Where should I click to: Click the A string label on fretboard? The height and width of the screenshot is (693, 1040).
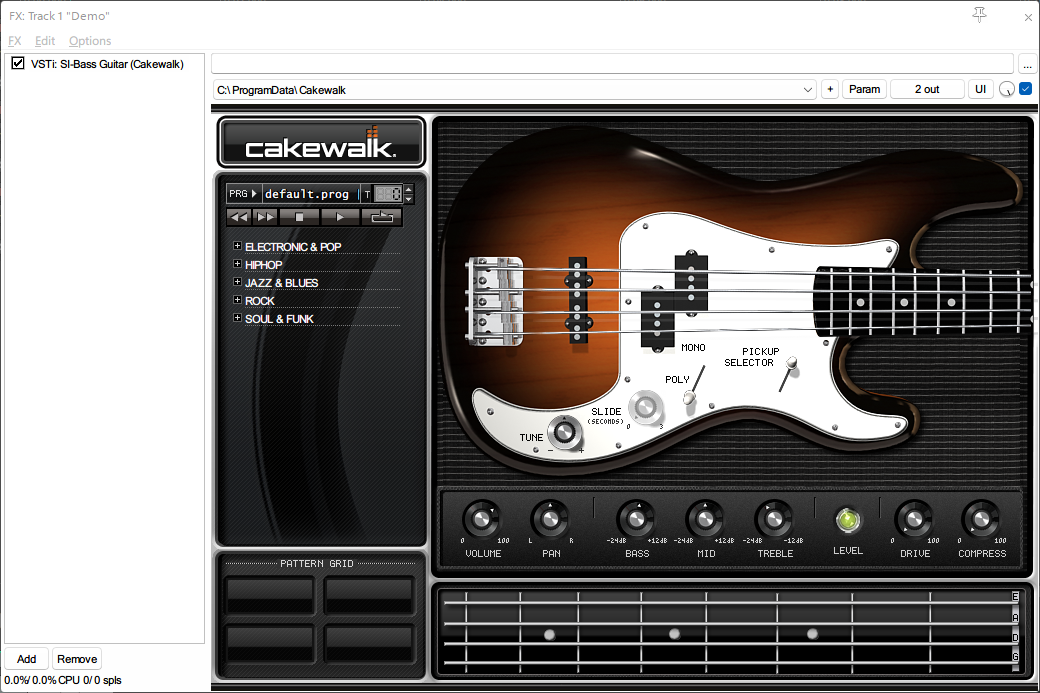pos(1015,617)
